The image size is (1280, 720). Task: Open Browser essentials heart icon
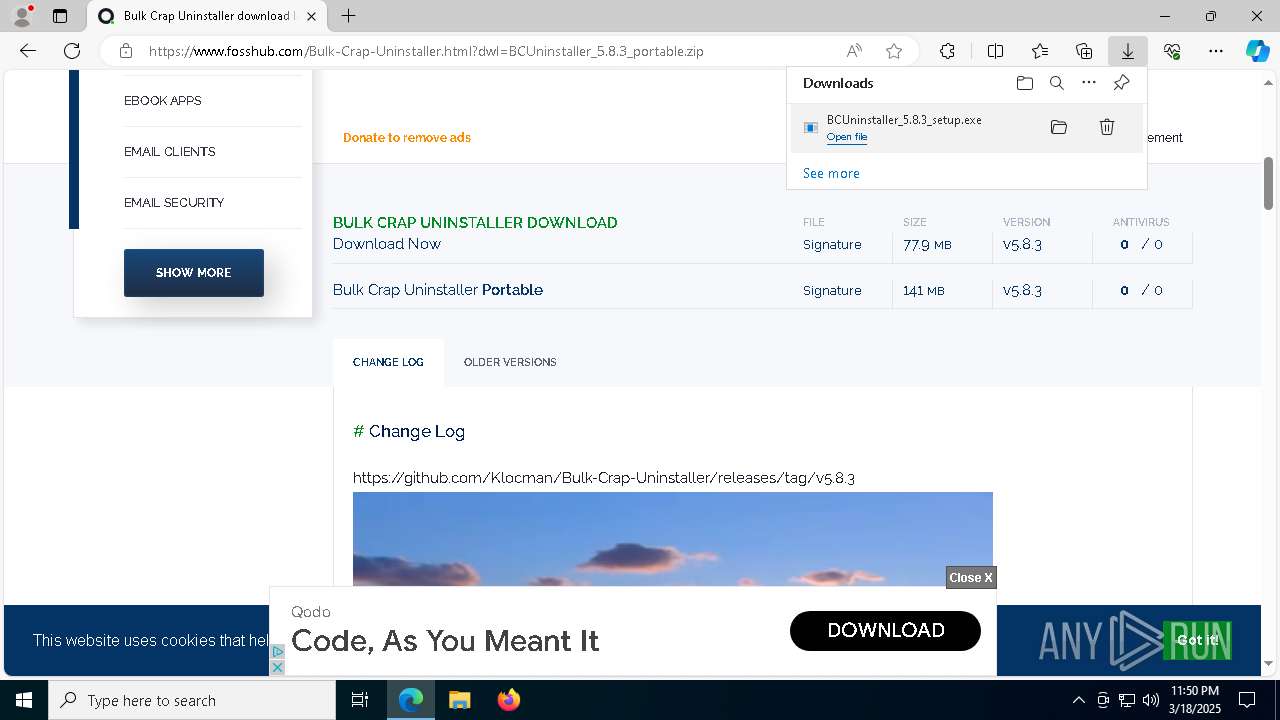1172,51
